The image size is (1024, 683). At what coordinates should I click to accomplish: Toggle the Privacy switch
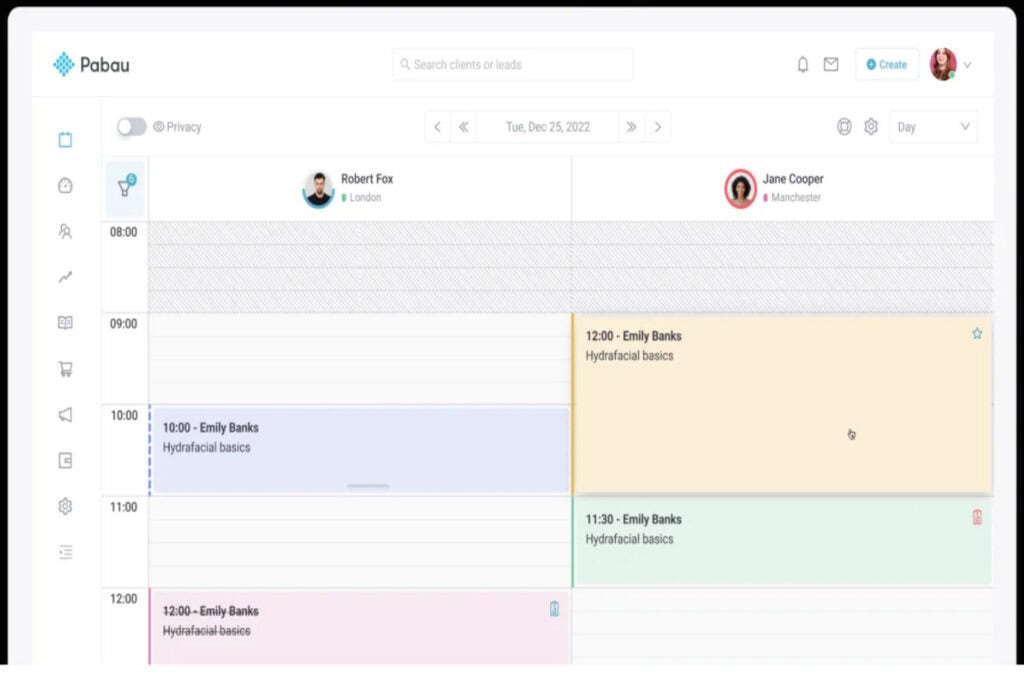point(132,127)
